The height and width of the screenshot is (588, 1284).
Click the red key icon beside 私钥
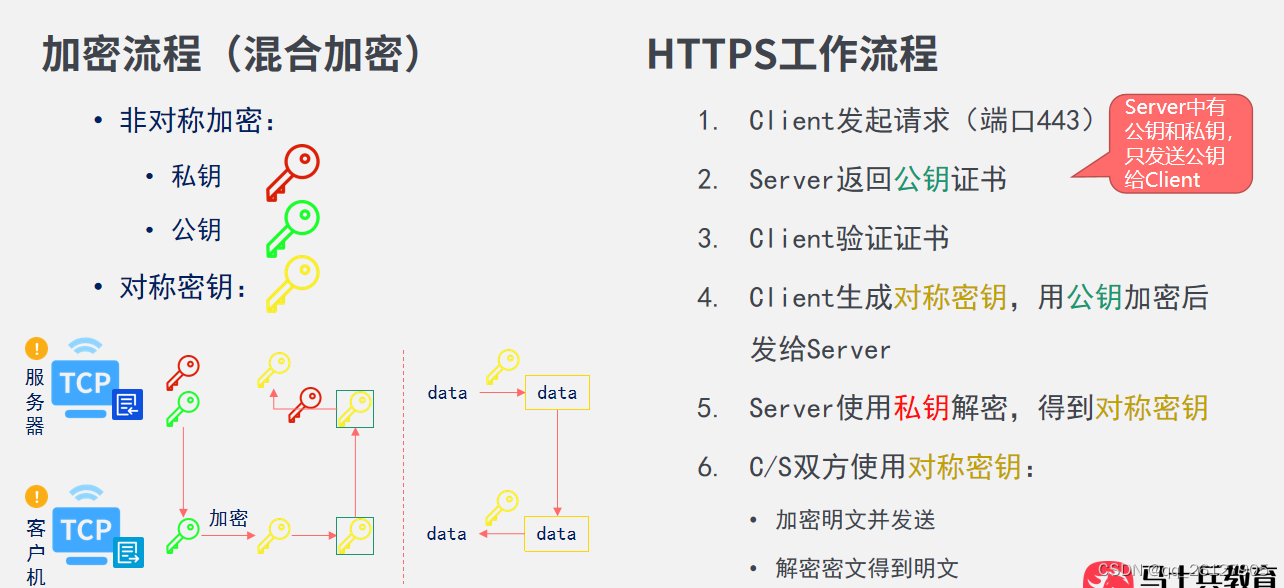[x=292, y=173]
